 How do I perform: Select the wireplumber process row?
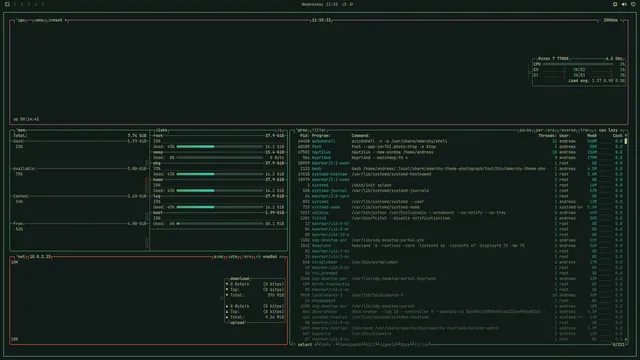pyautogui.click(x=460, y=262)
